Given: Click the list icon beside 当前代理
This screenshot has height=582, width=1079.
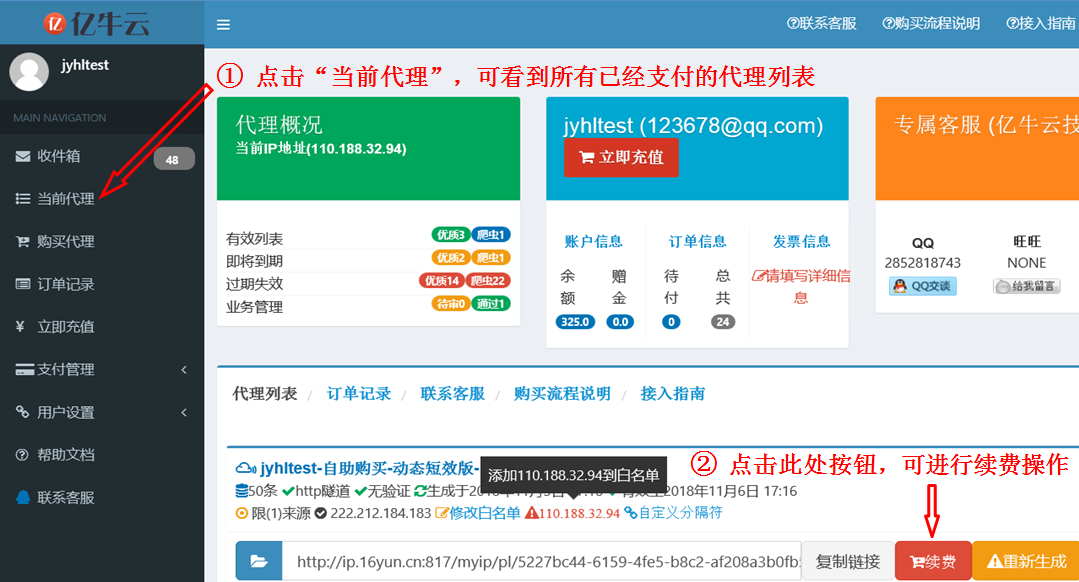Looking at the screenshot, I should [x=23, y=199].
